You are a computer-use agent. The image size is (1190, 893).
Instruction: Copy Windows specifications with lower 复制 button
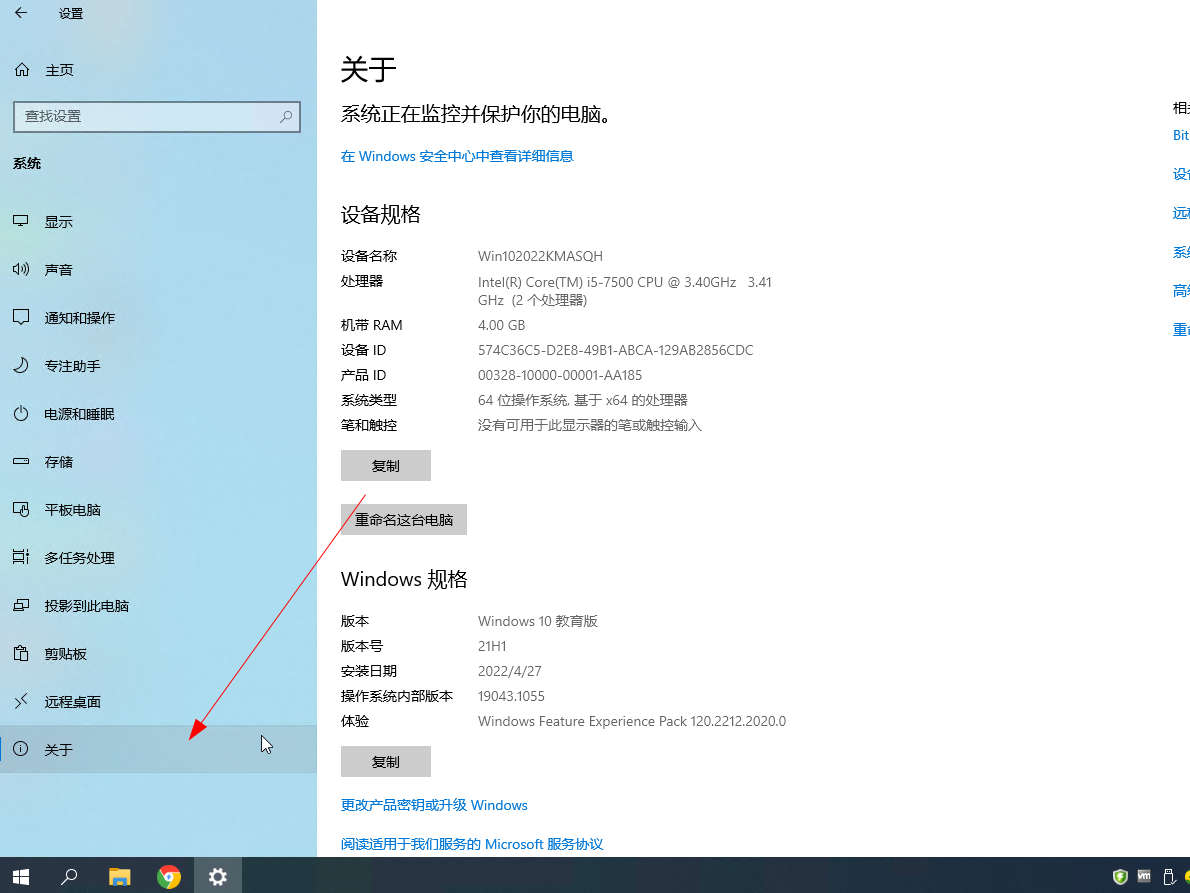tap(386, 761)
